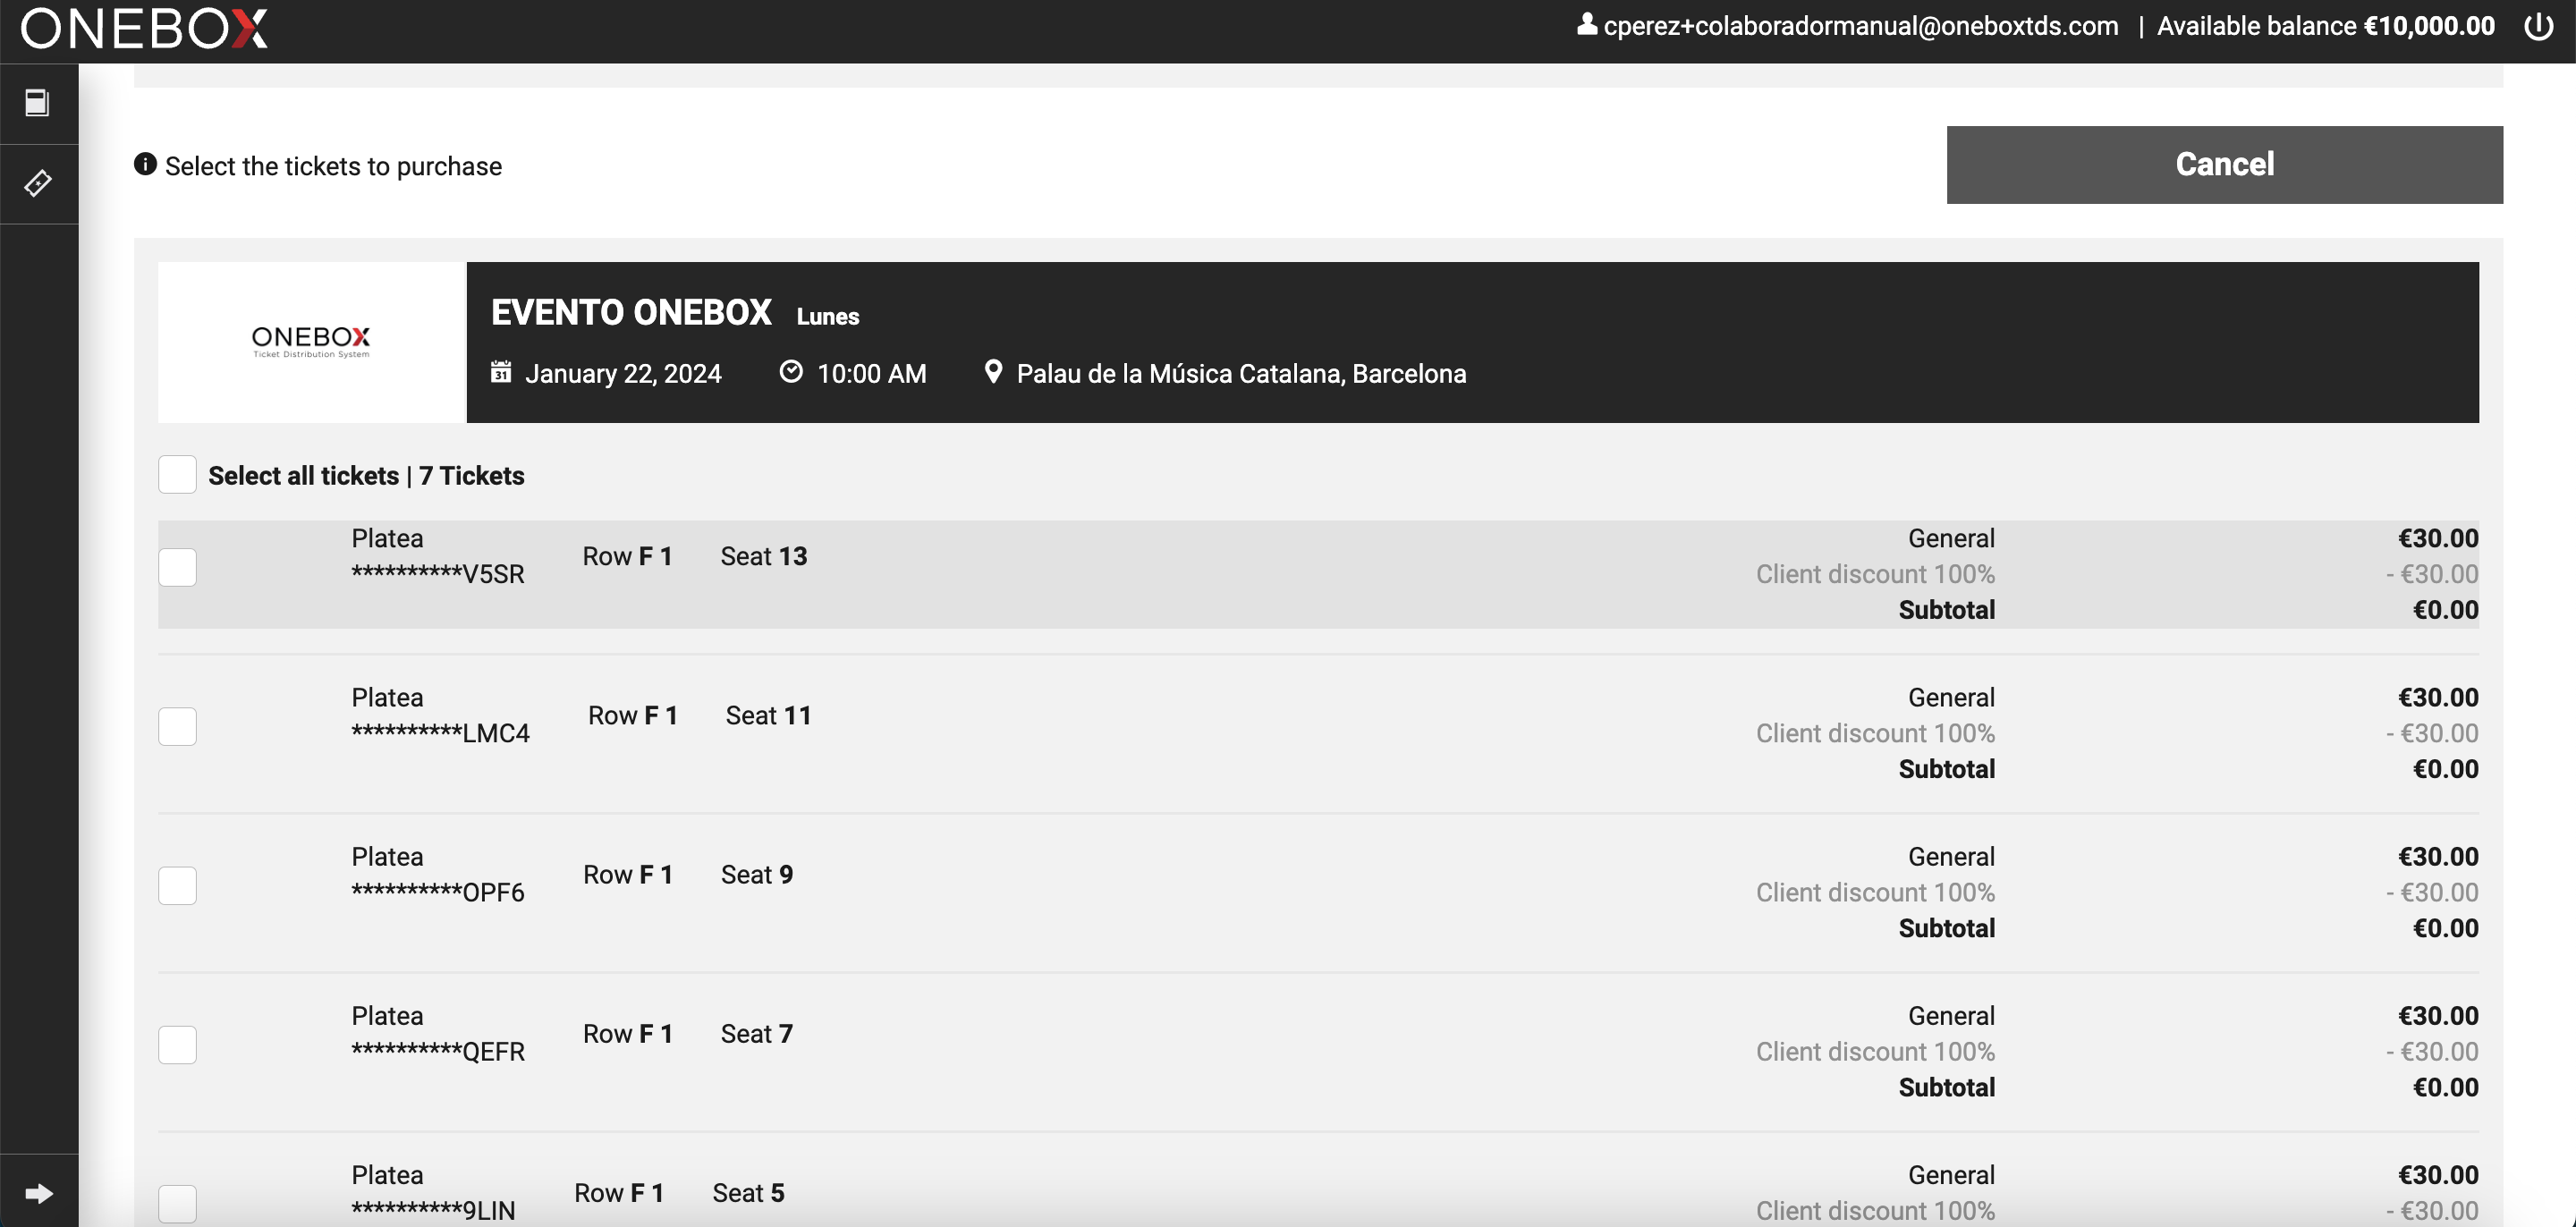This screenshot has height=1227, width=2576.
Task: Select the Seat 9 ticket checkbox
Action: [x=177, y=885]
